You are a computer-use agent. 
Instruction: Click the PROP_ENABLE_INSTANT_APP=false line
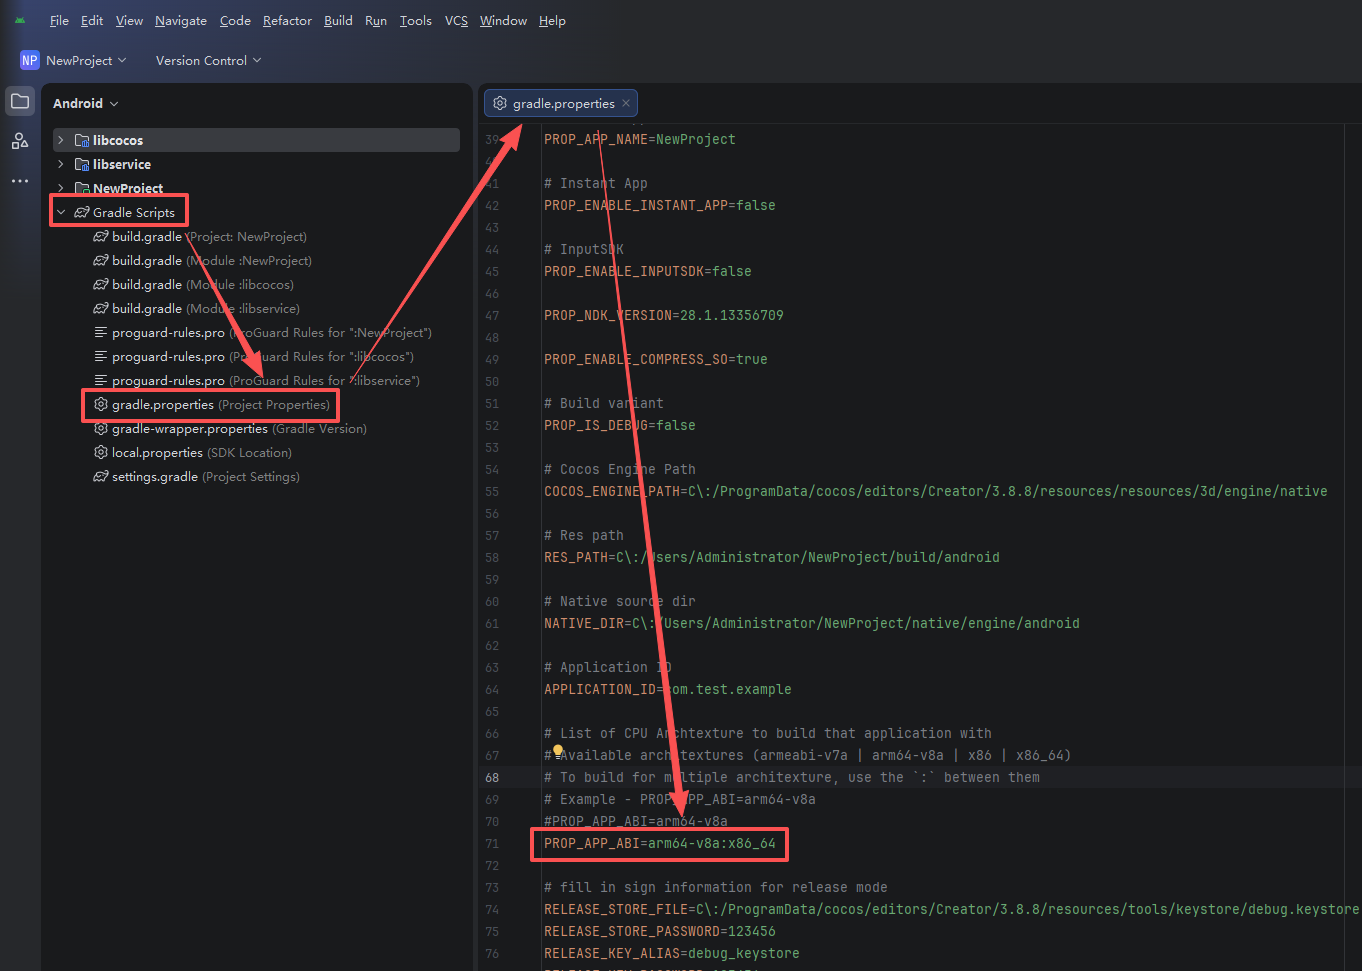(x=660, y=205)
